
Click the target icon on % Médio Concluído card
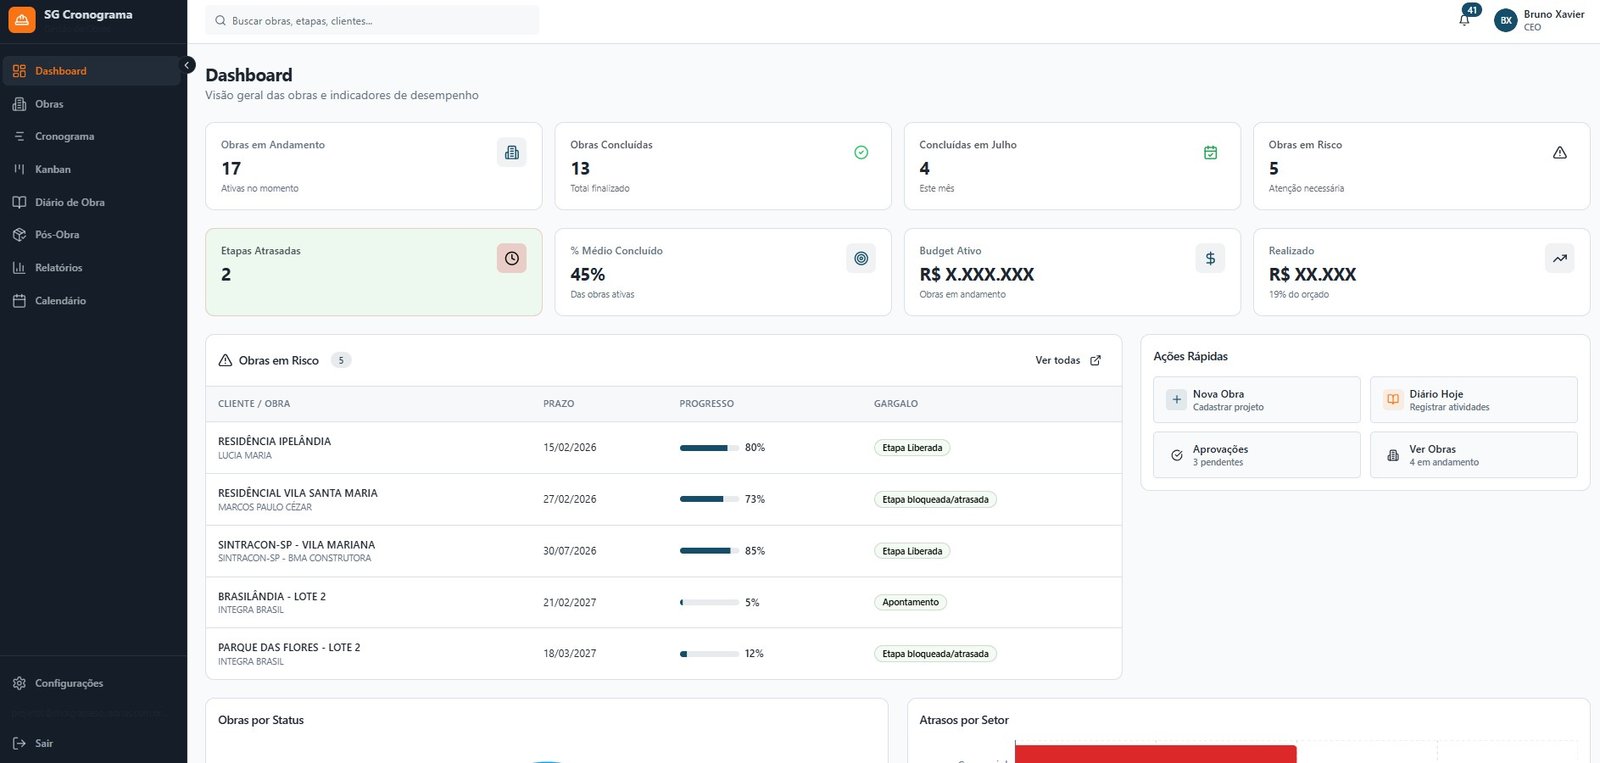tap(861, 258)
